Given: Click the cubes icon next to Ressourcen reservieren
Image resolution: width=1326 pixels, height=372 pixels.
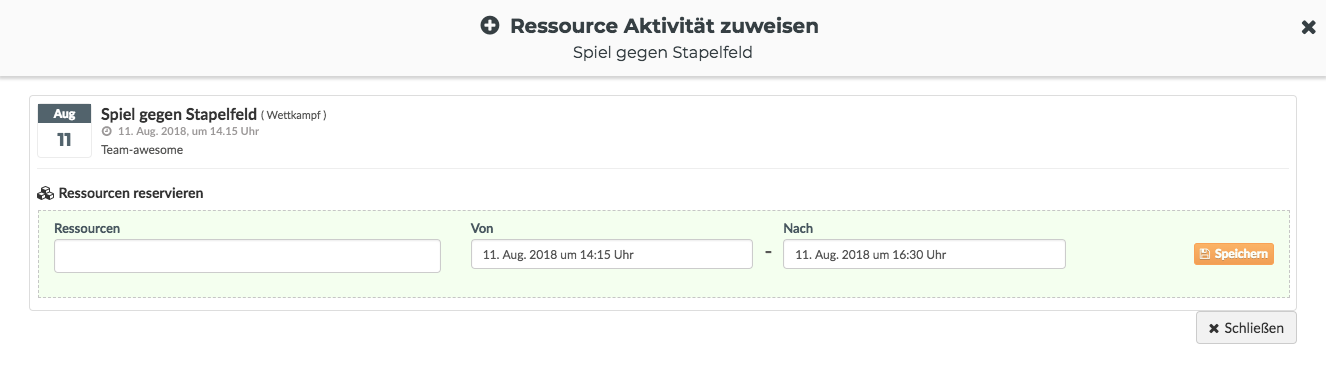Looking at the screenshot, I should click(x=46, y=193).
